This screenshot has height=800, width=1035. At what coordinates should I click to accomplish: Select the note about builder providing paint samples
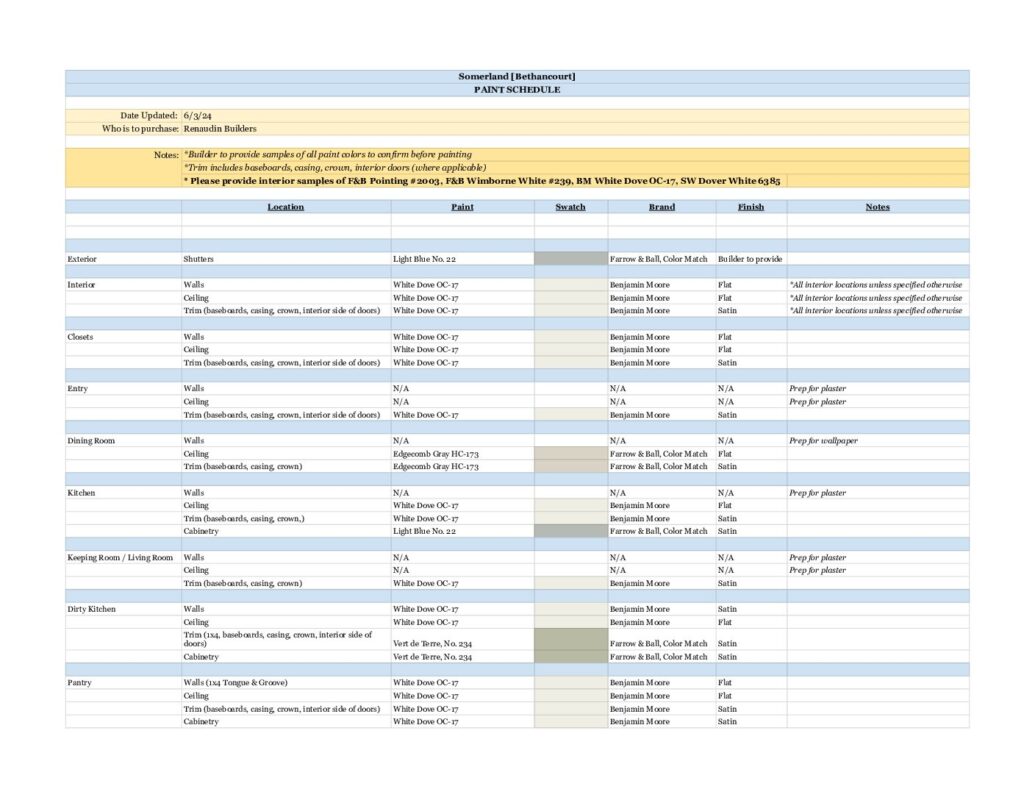pos(327,154)
